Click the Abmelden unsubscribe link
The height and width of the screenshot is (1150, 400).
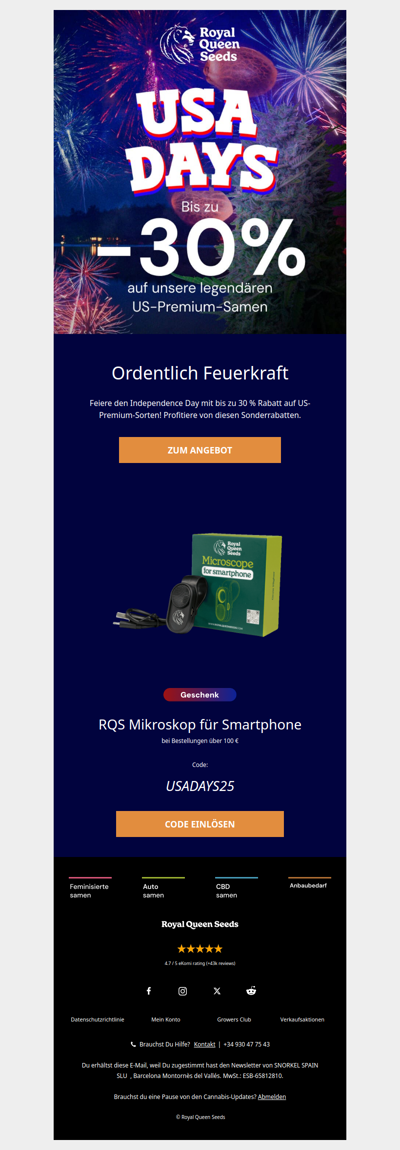tap(272, 1096)
